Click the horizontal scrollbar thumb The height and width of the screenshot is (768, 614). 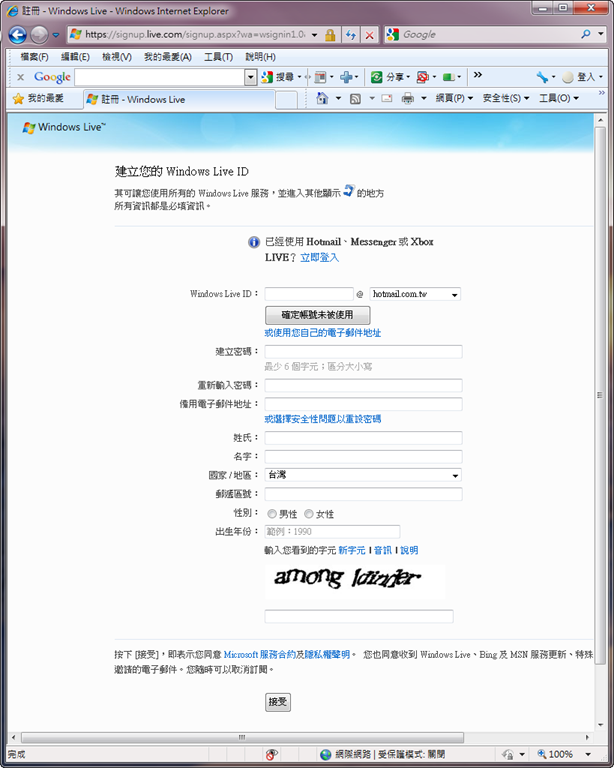pos(242,737)
